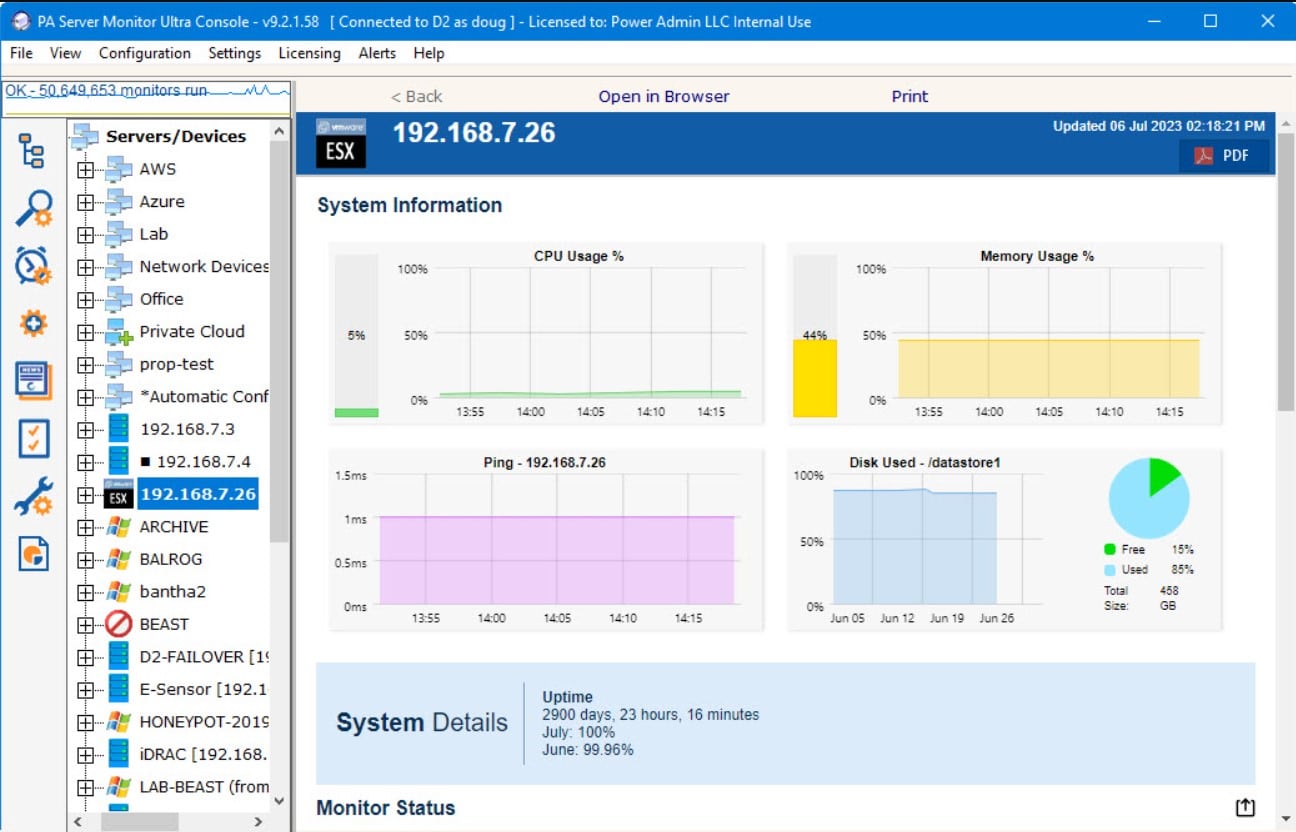The image size is (1296, 832).
Task: Expand the Network Devices group node
Action: 85,267
